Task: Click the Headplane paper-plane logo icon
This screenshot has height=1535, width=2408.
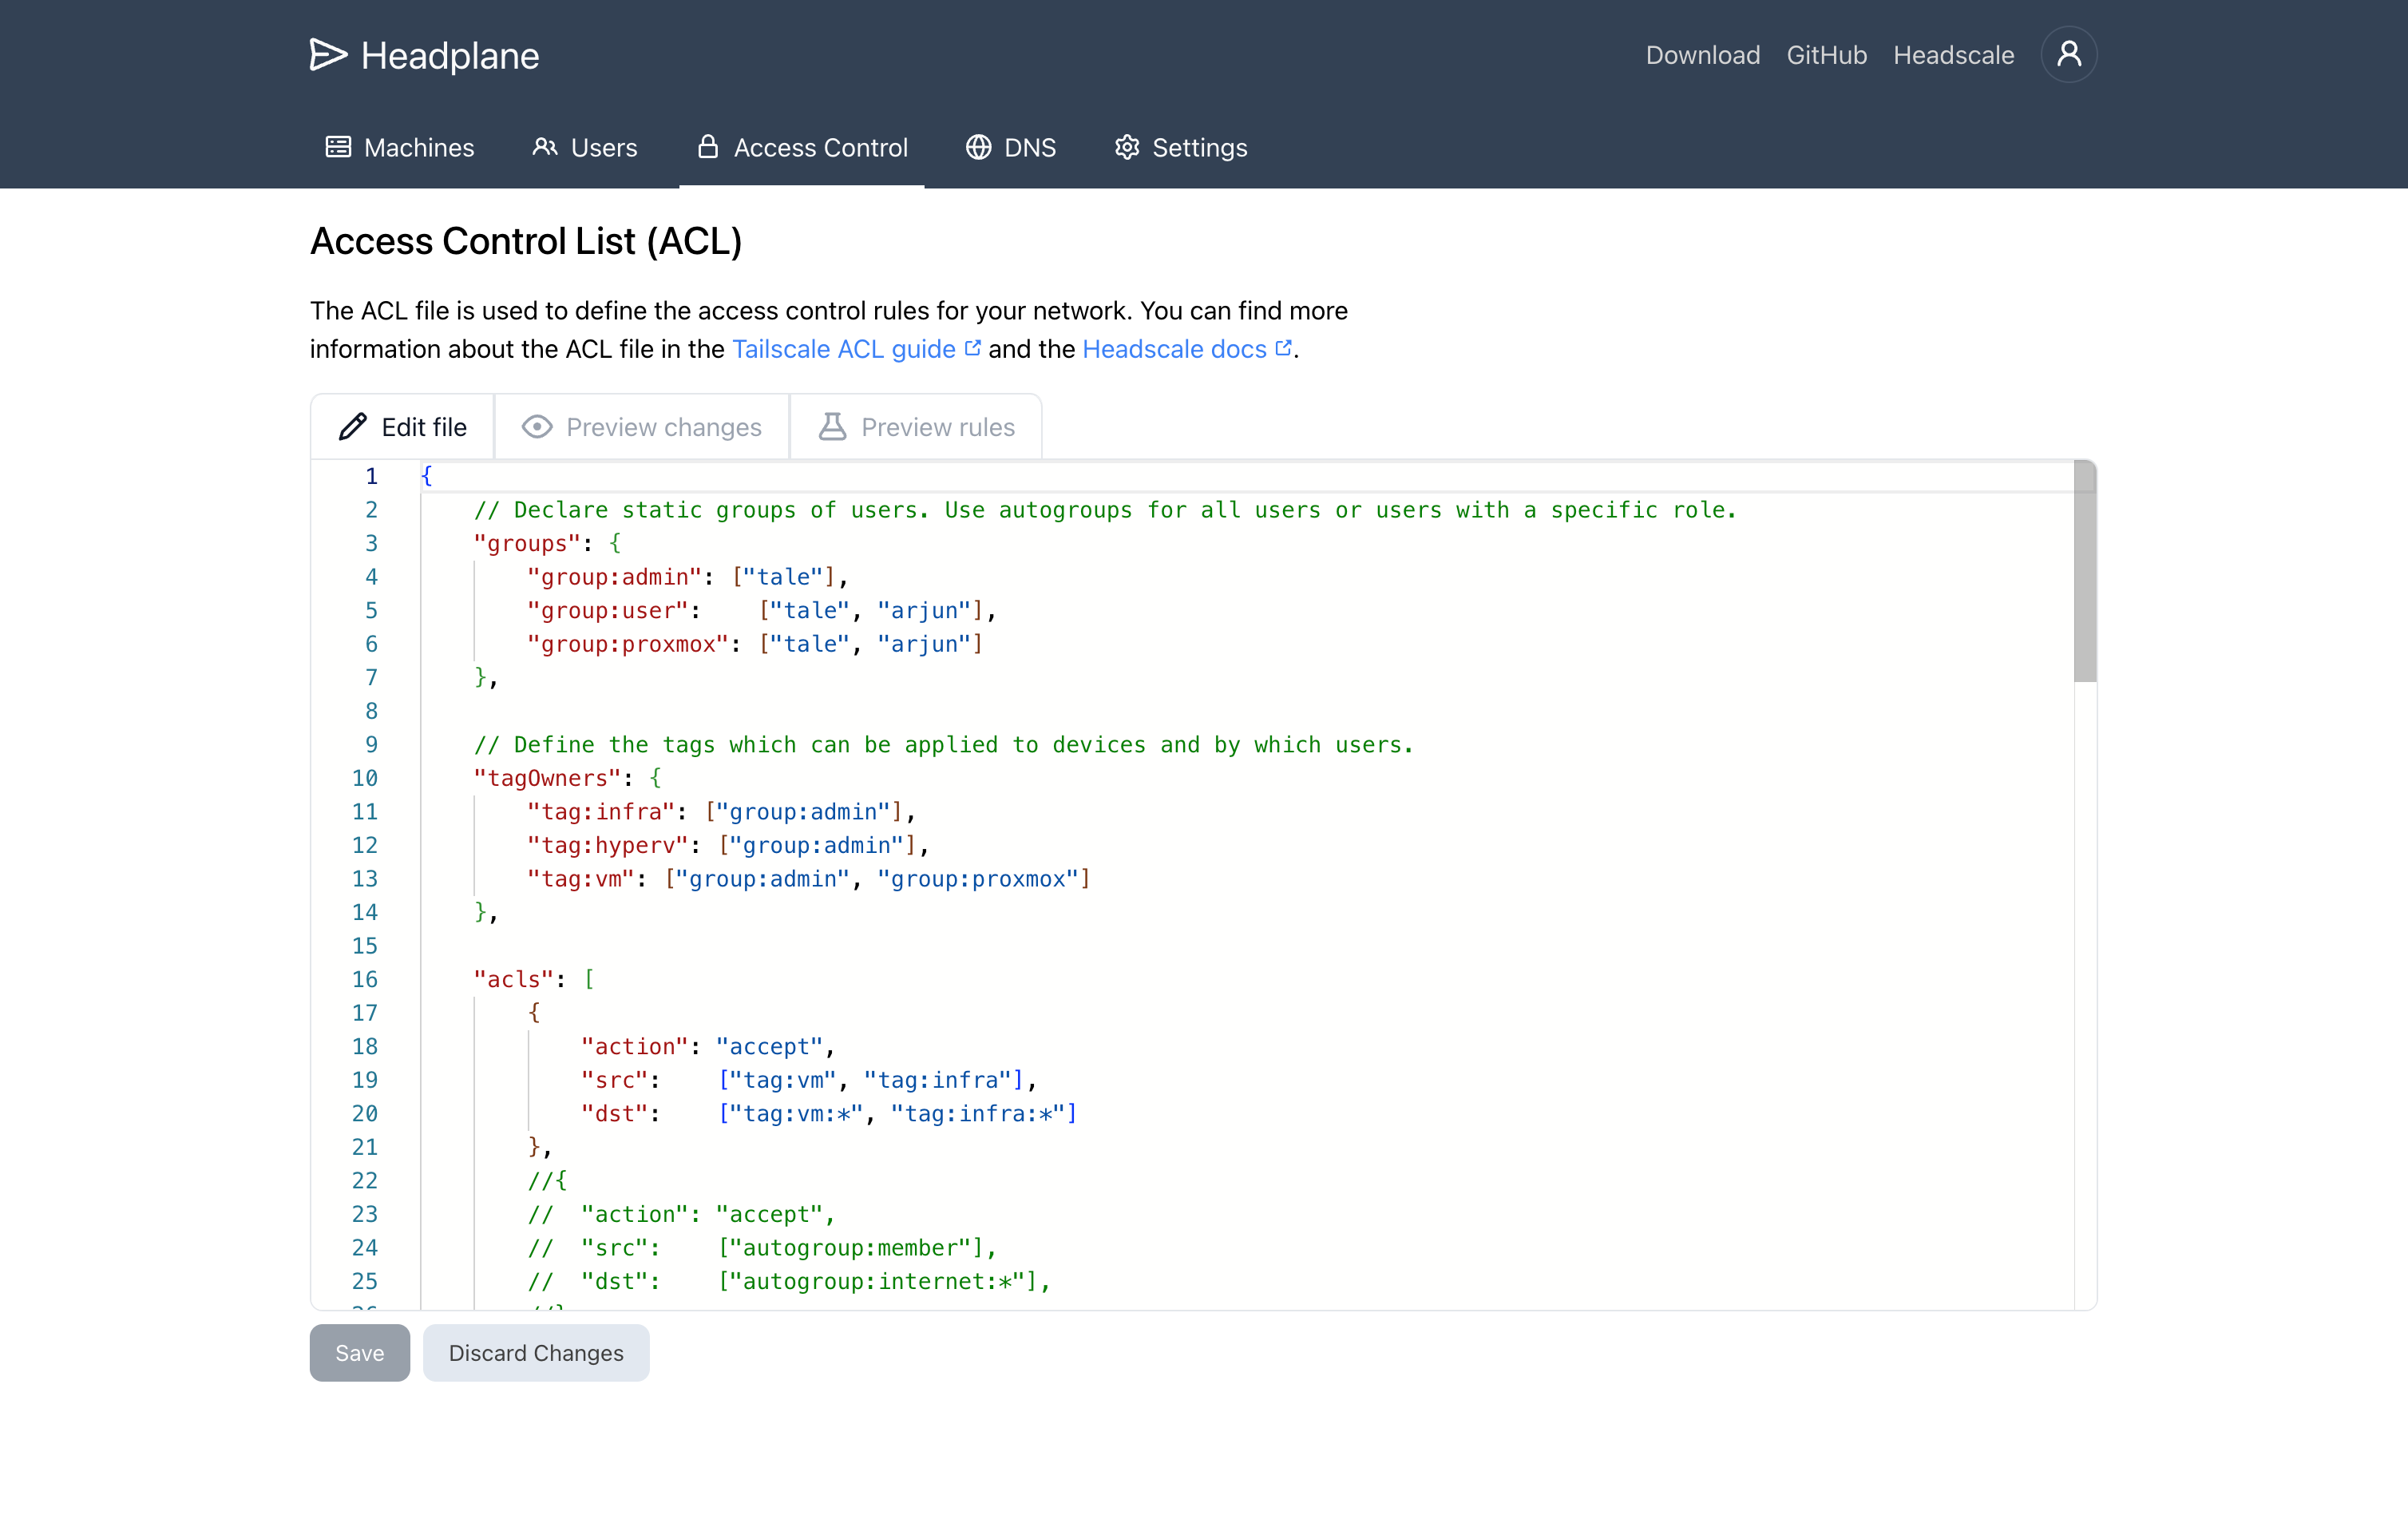Action: click(328, 55)
